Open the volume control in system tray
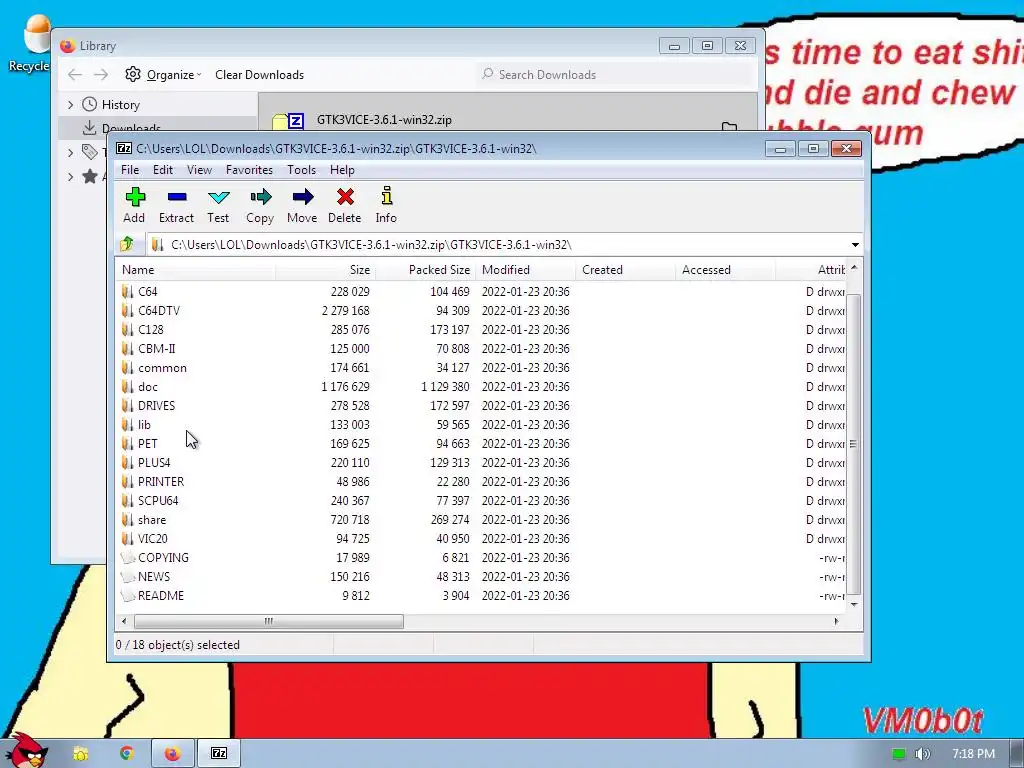The height and width of the screenshot is (768, 1024). (922, 754)
